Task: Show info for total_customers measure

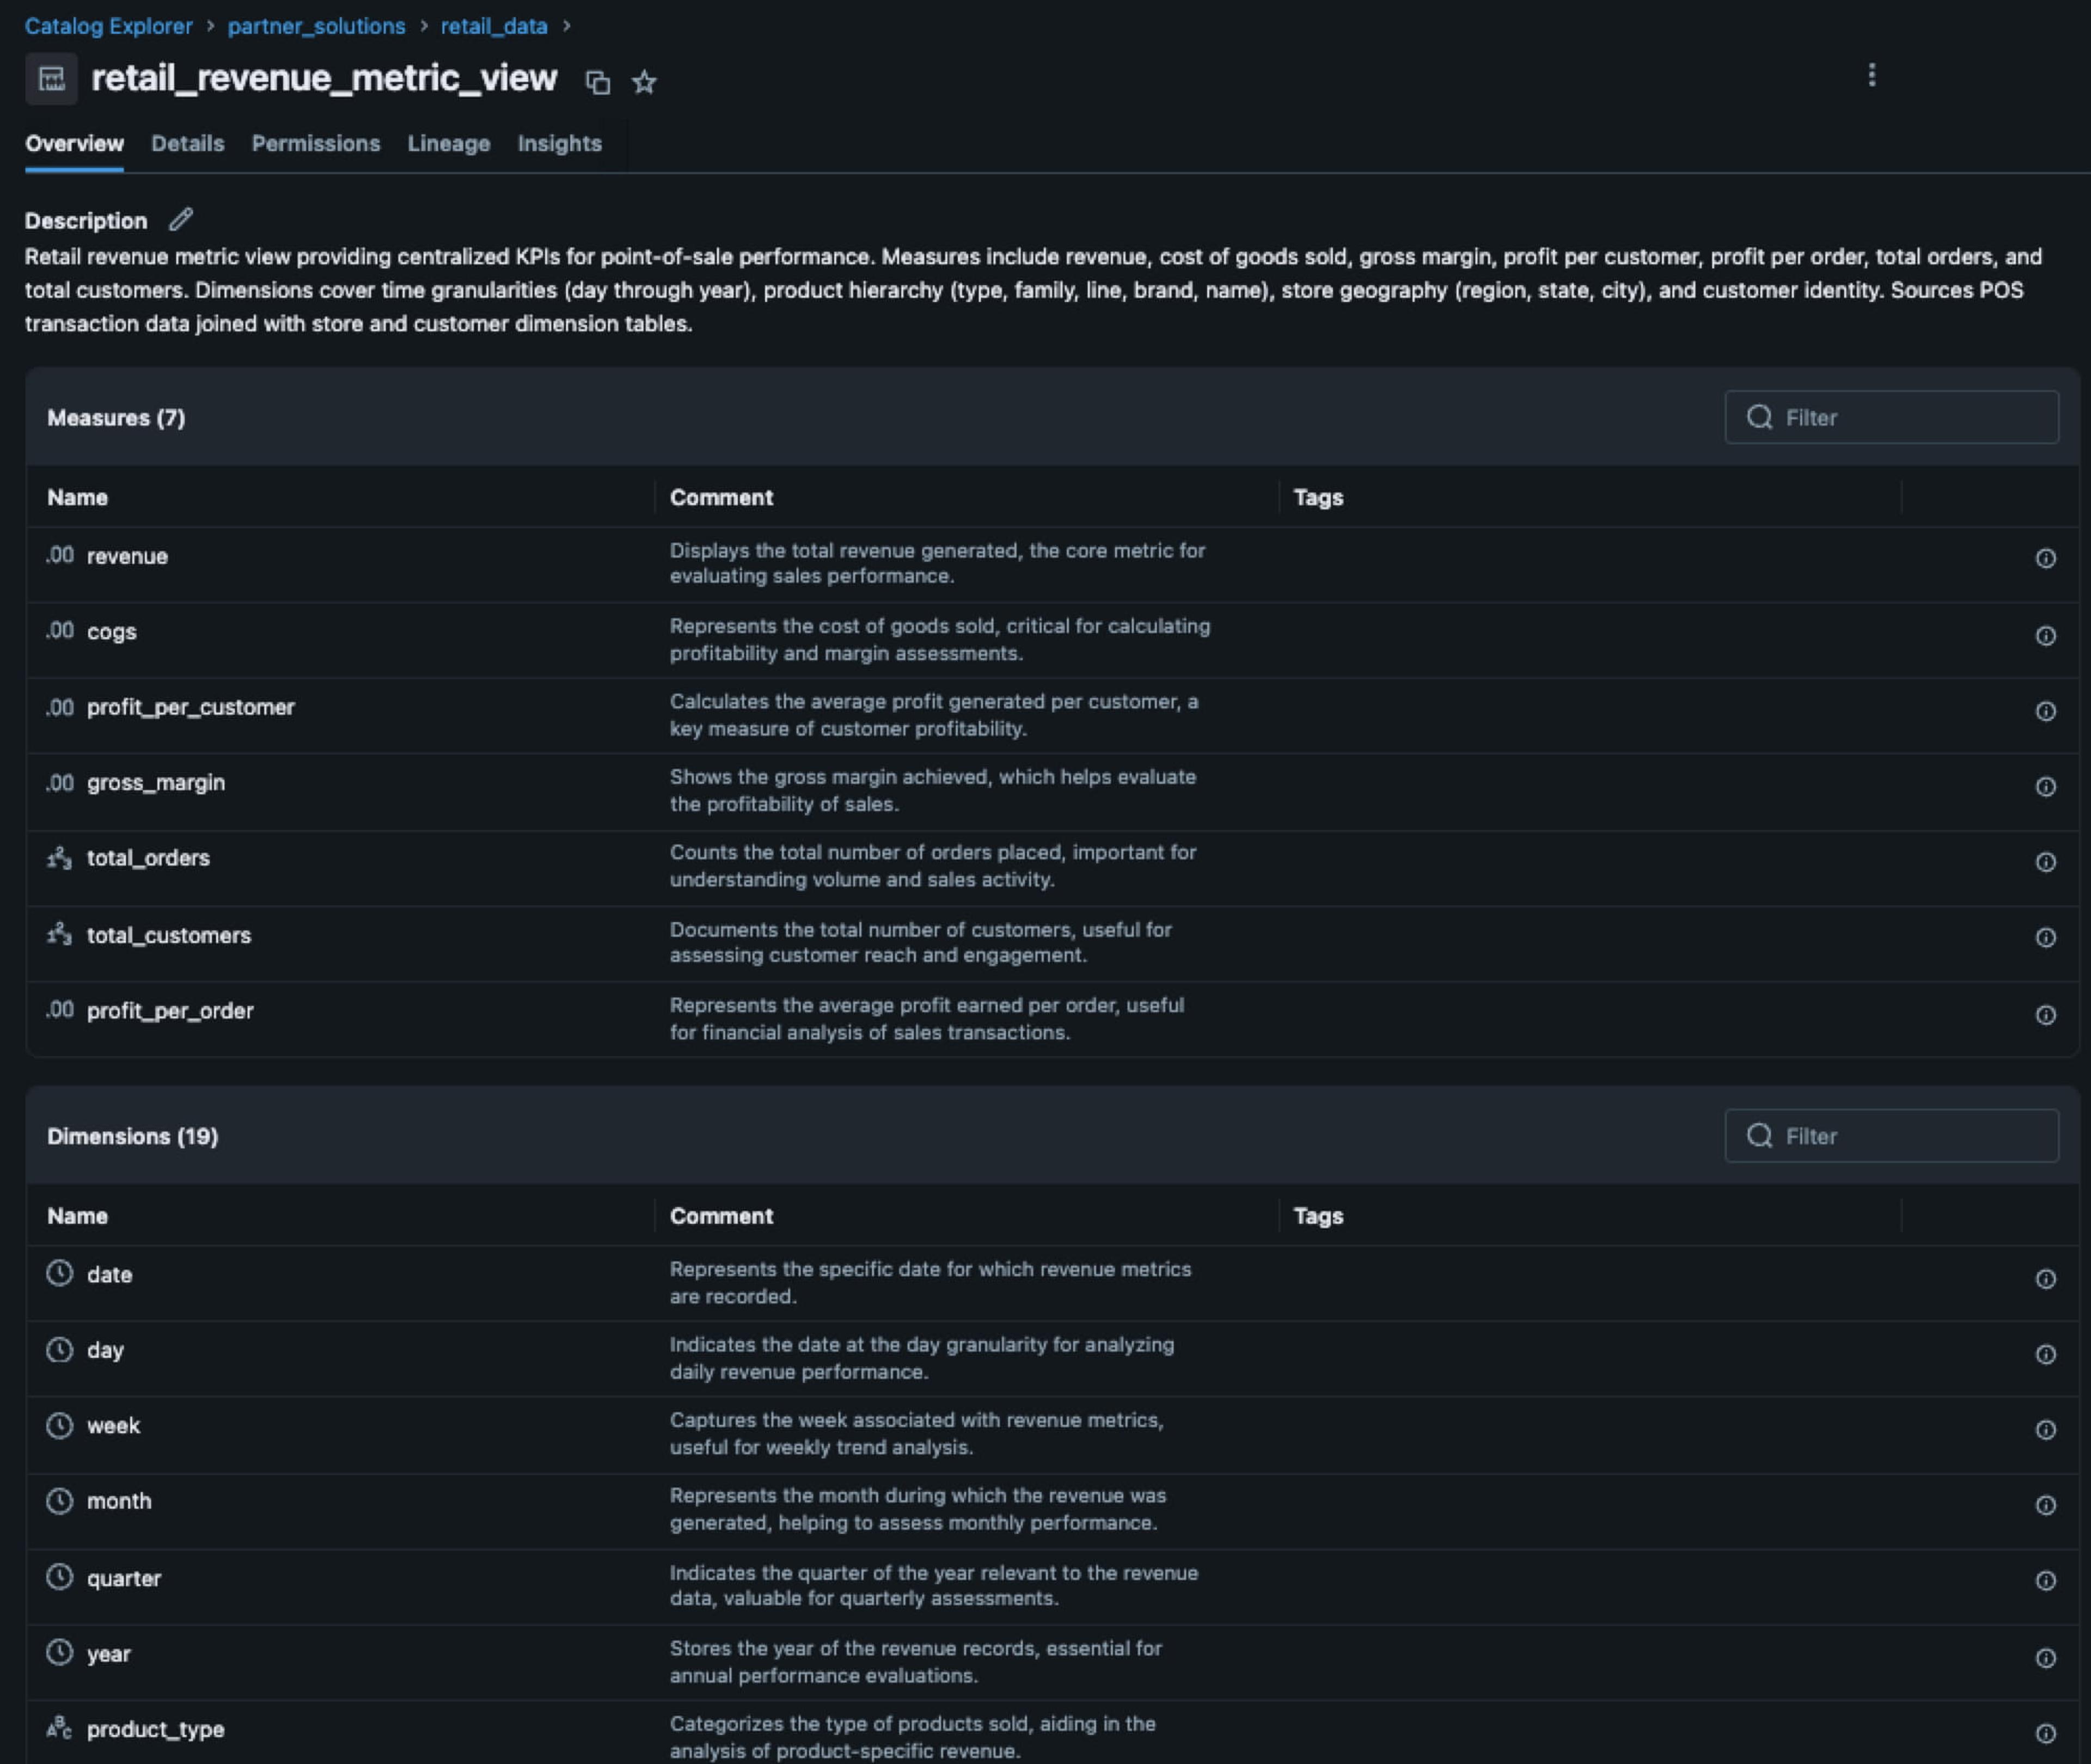Action: point(2045,938)
